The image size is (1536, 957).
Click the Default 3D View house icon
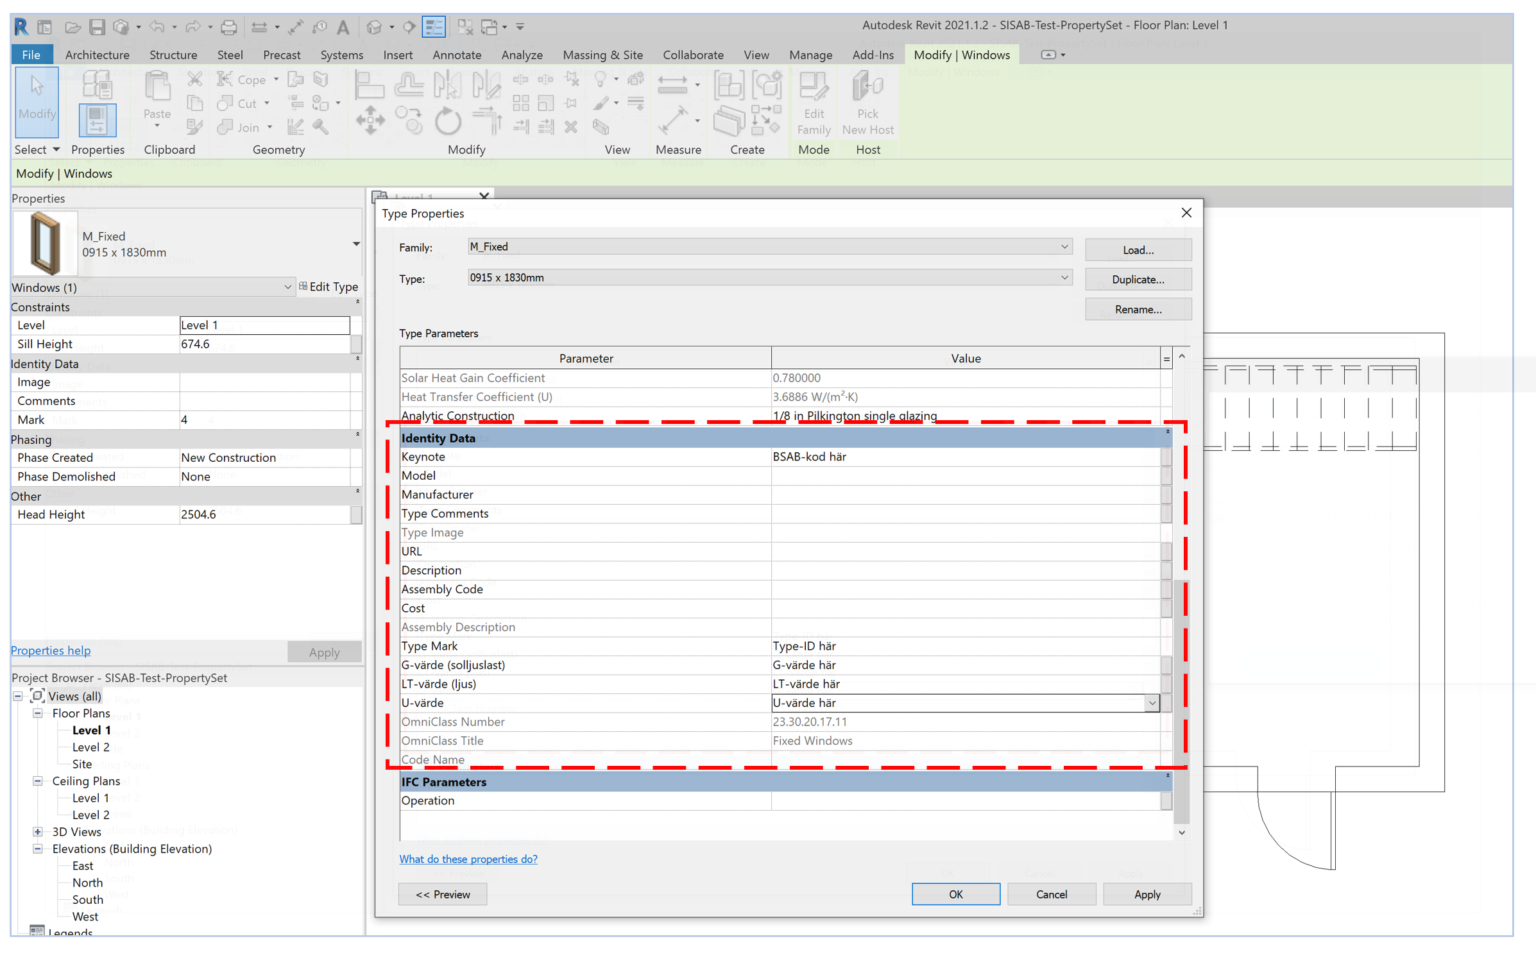pos(374,27)
